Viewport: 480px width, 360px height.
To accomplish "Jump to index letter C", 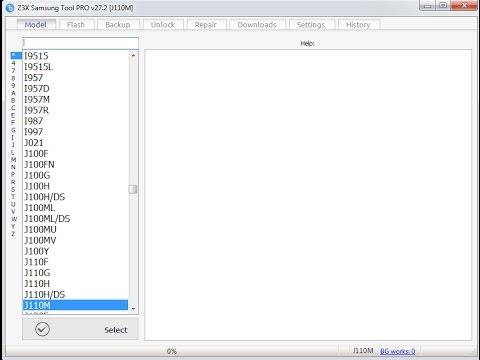I will [x=13, y=108].
